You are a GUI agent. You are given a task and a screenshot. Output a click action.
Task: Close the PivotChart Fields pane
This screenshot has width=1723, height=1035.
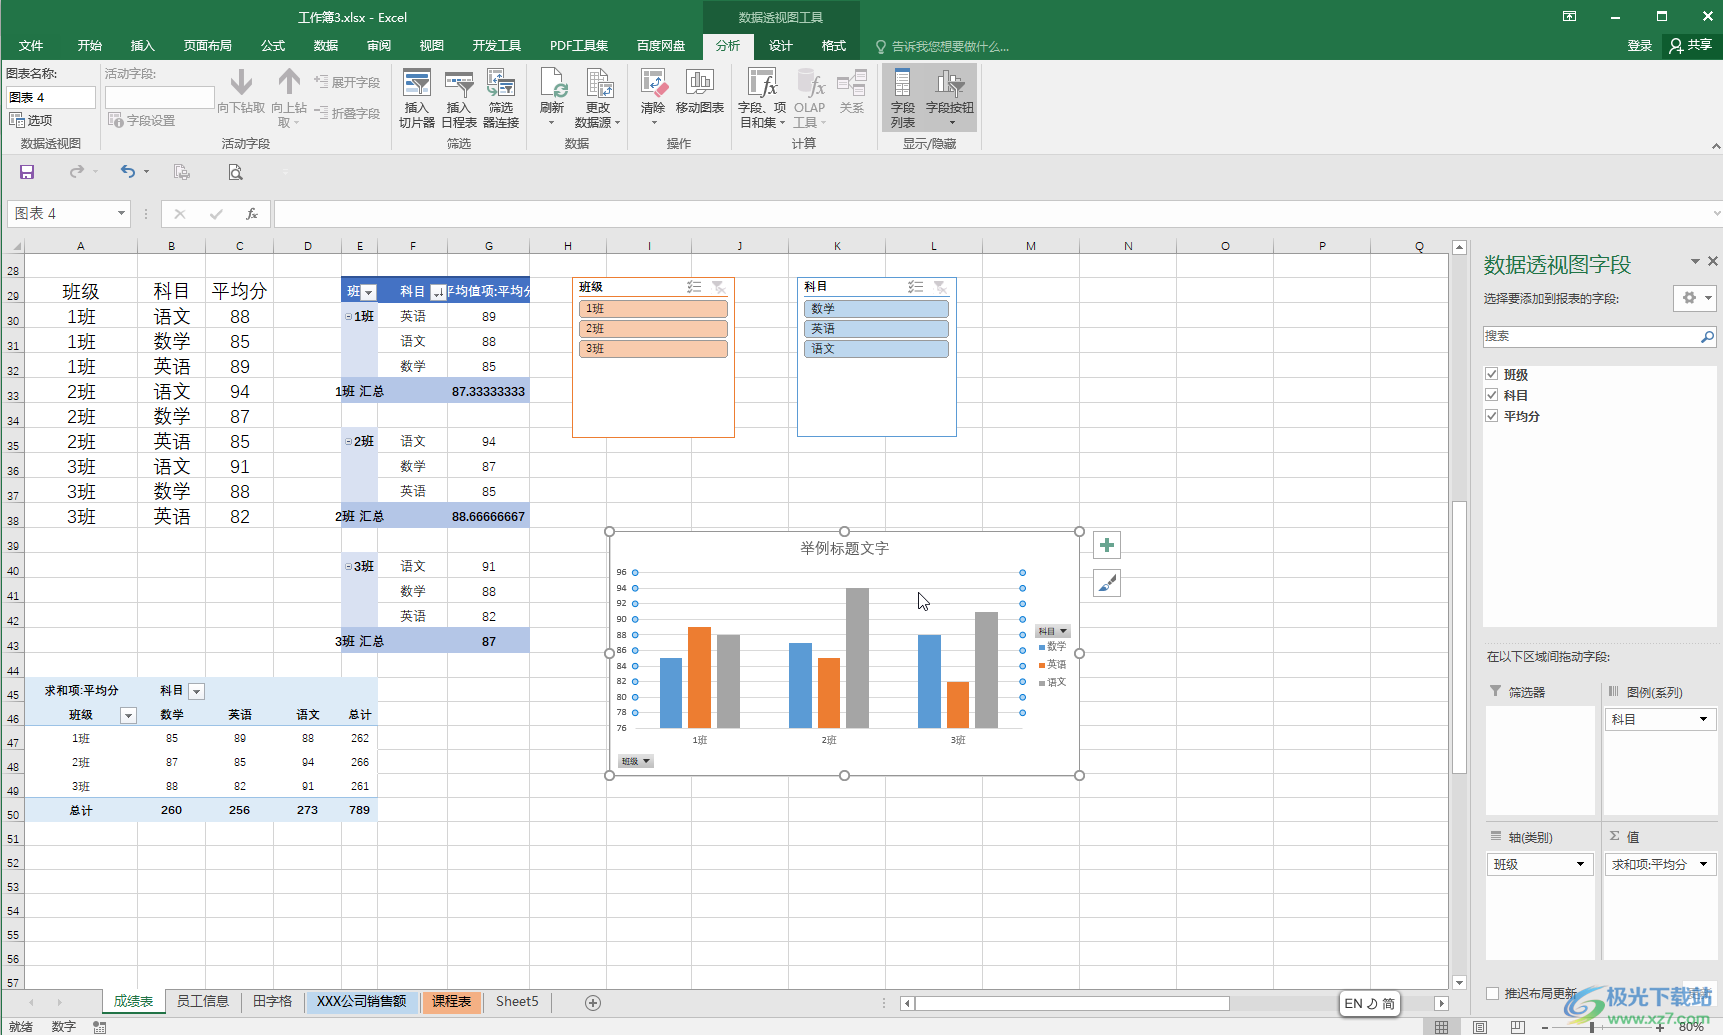1712,261
